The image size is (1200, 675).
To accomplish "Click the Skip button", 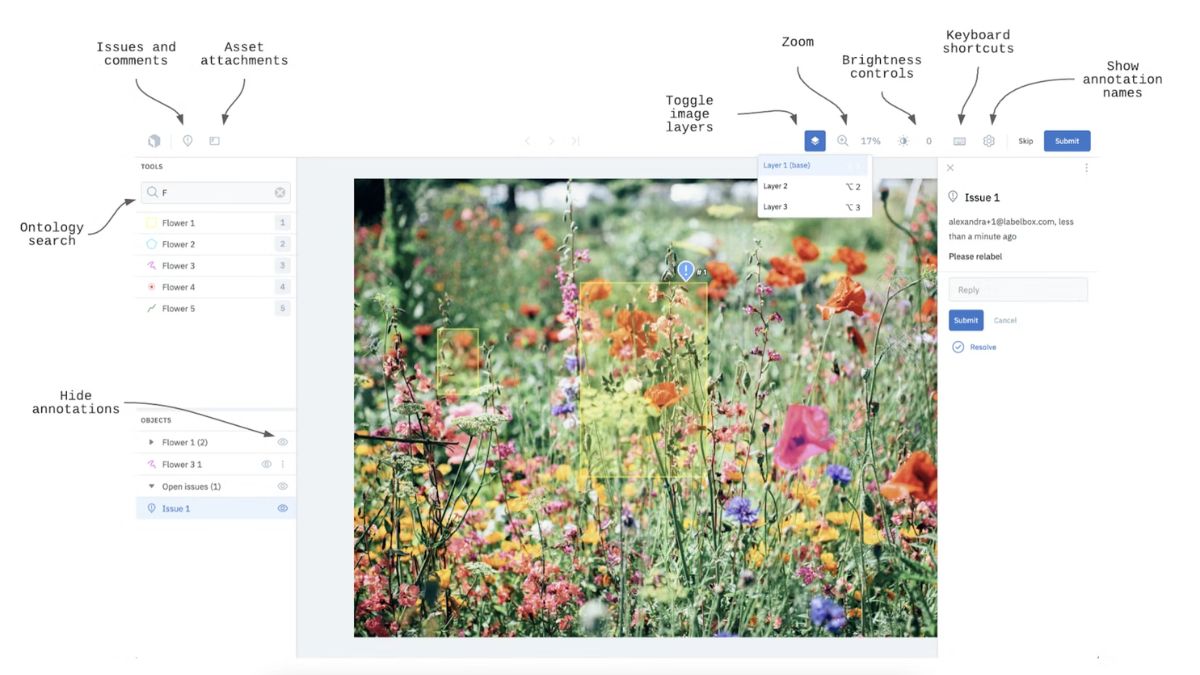I will 1025,141.
